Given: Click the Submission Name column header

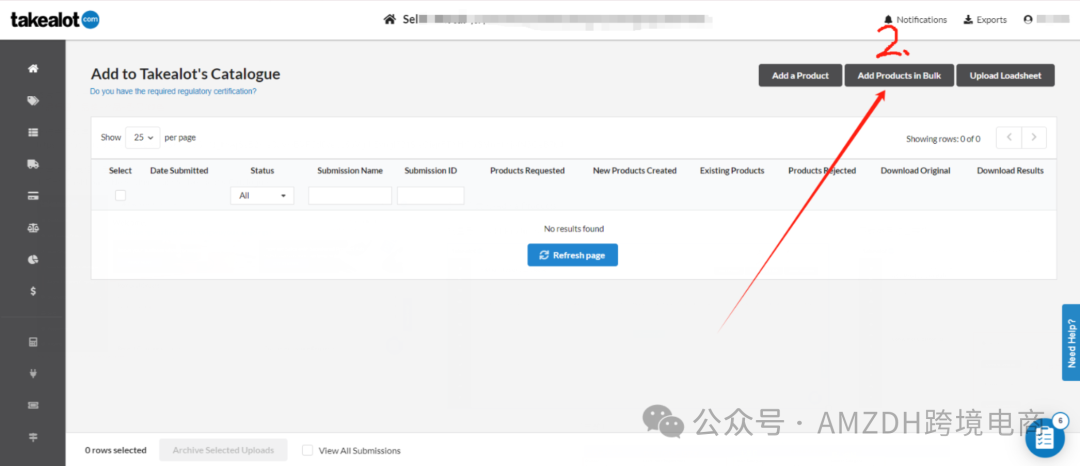Looking at the screenshot, I should pos(350,171).
